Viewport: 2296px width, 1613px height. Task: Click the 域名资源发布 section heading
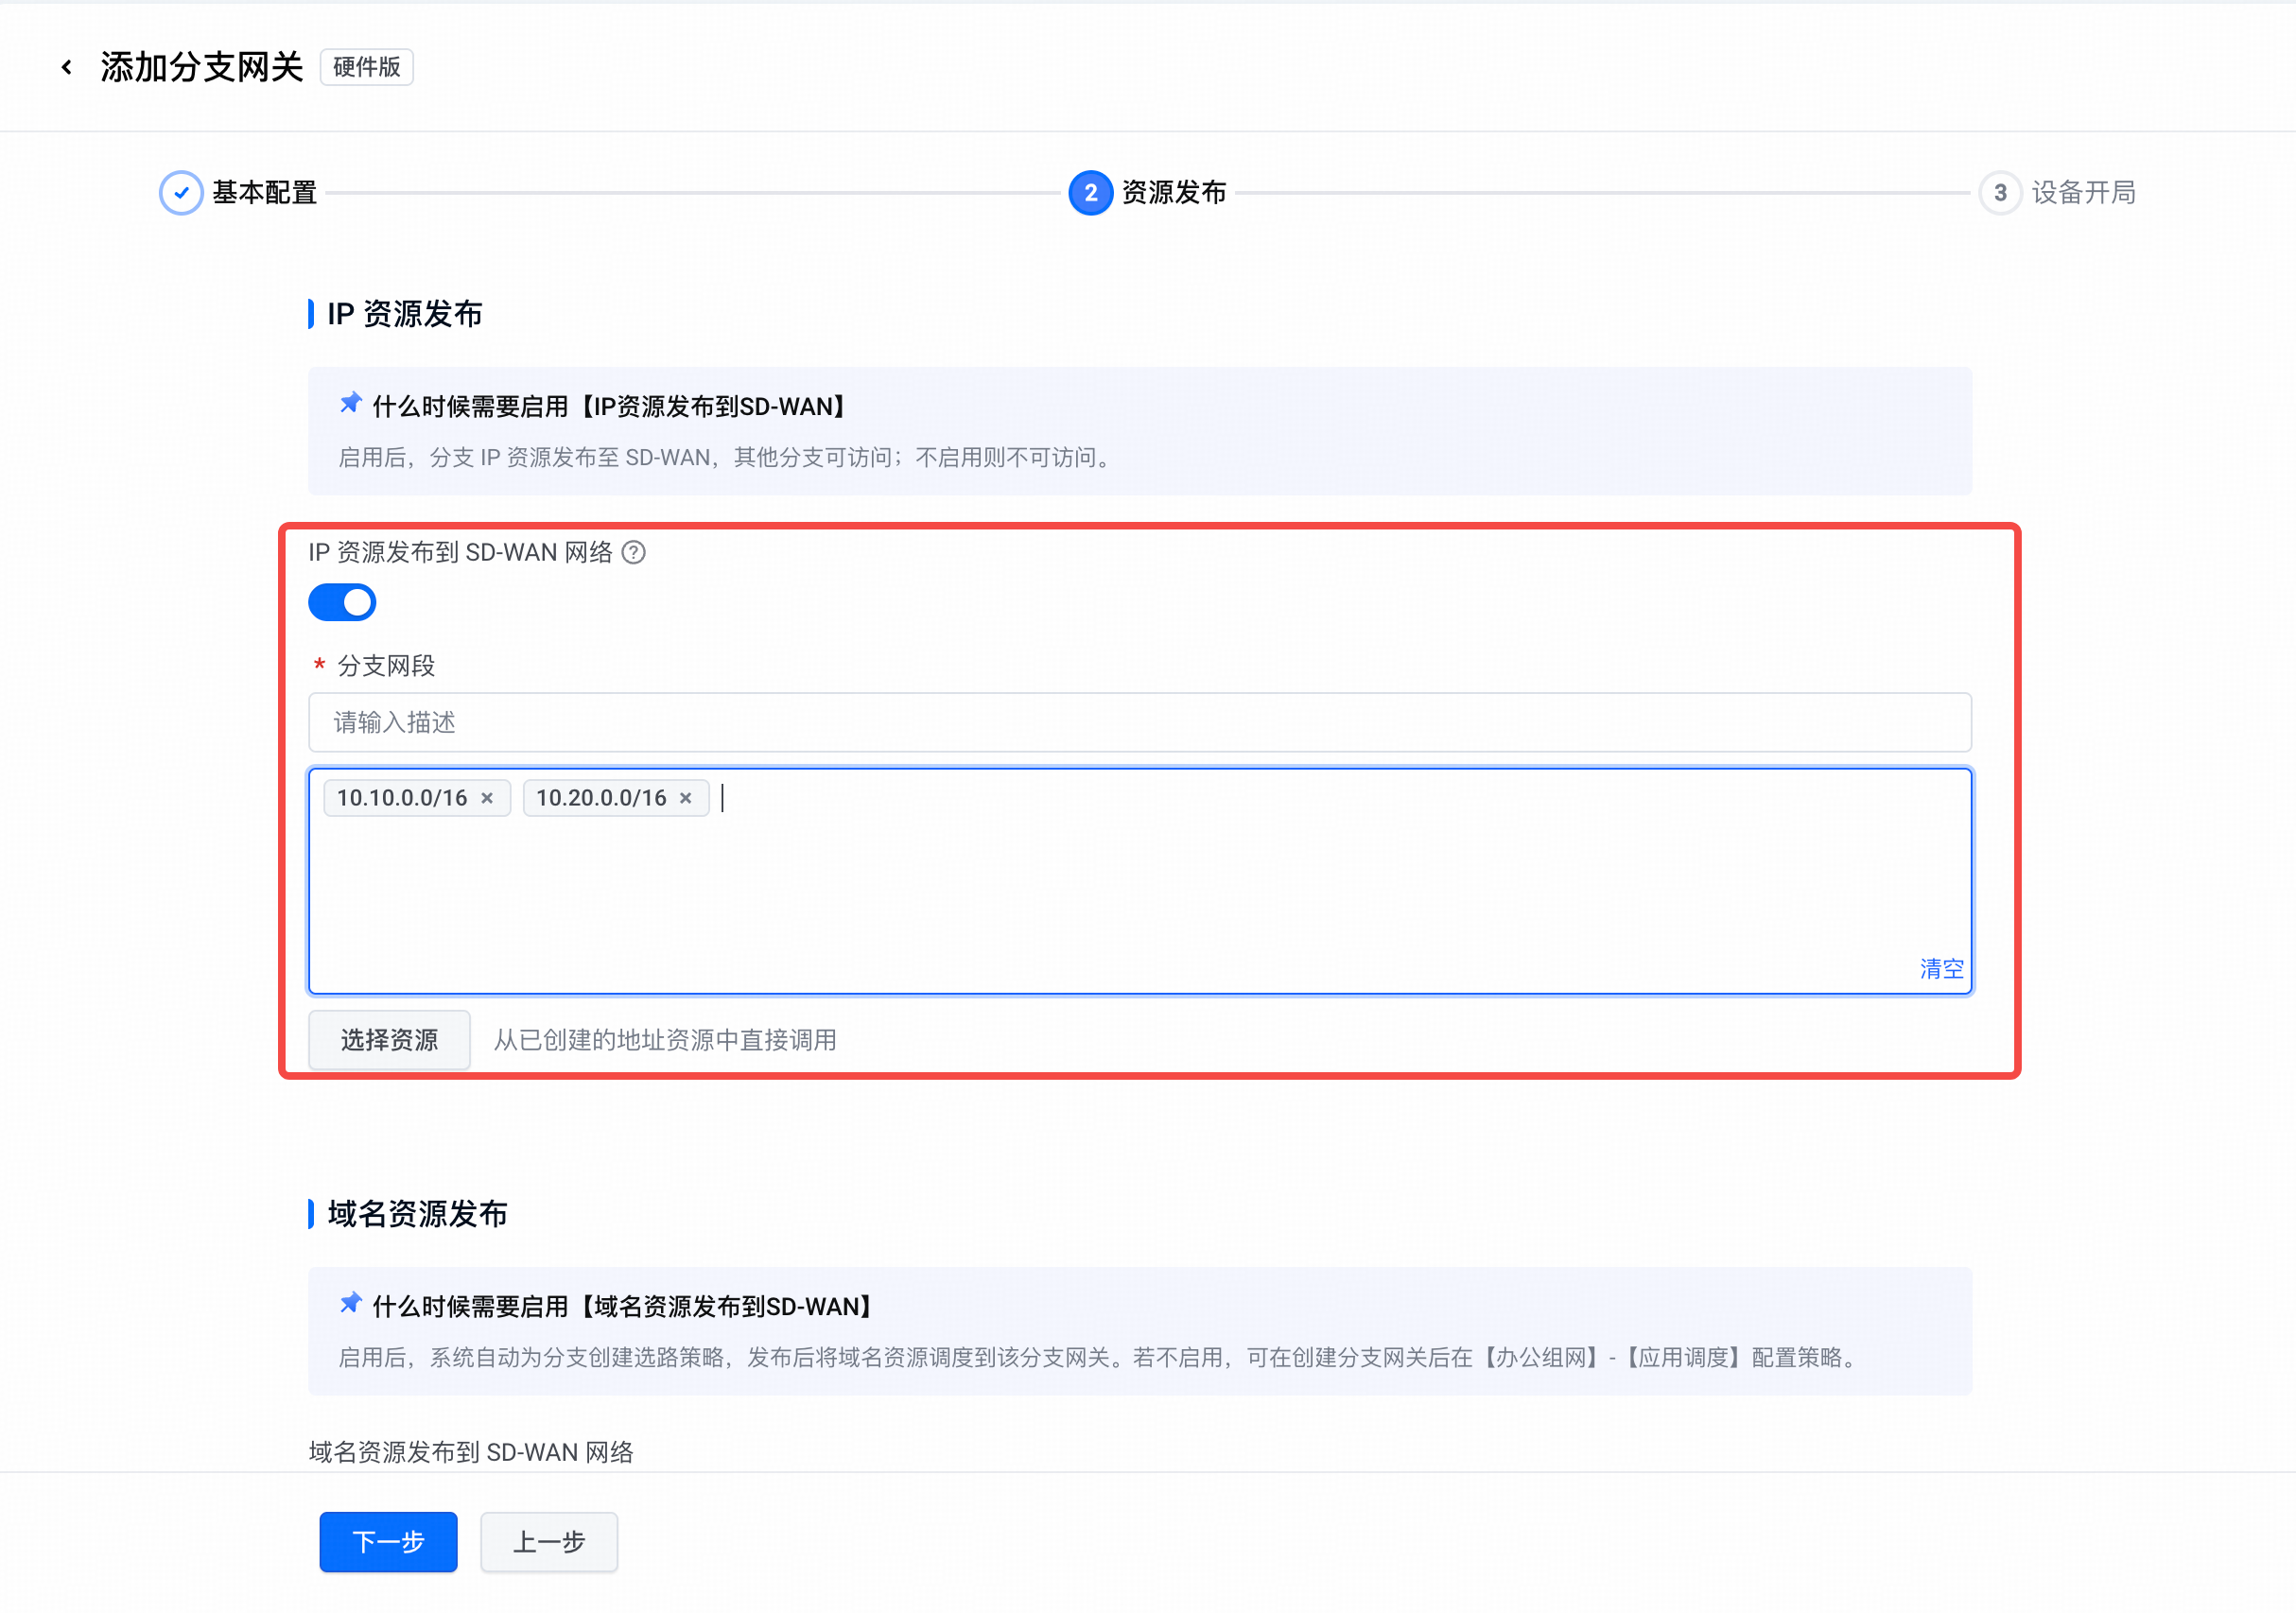[x=418, y=1214]
